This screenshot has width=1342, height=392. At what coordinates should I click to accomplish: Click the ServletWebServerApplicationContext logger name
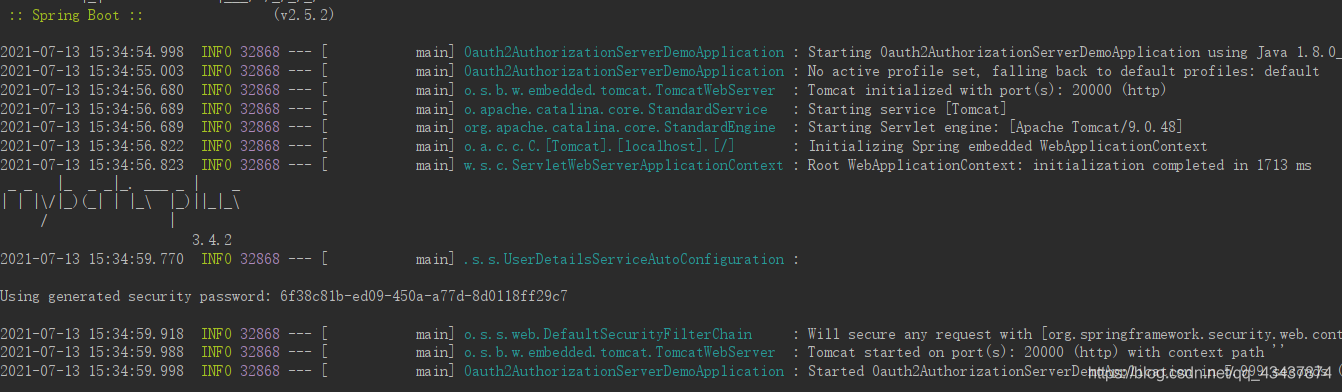tap(624, 165)
